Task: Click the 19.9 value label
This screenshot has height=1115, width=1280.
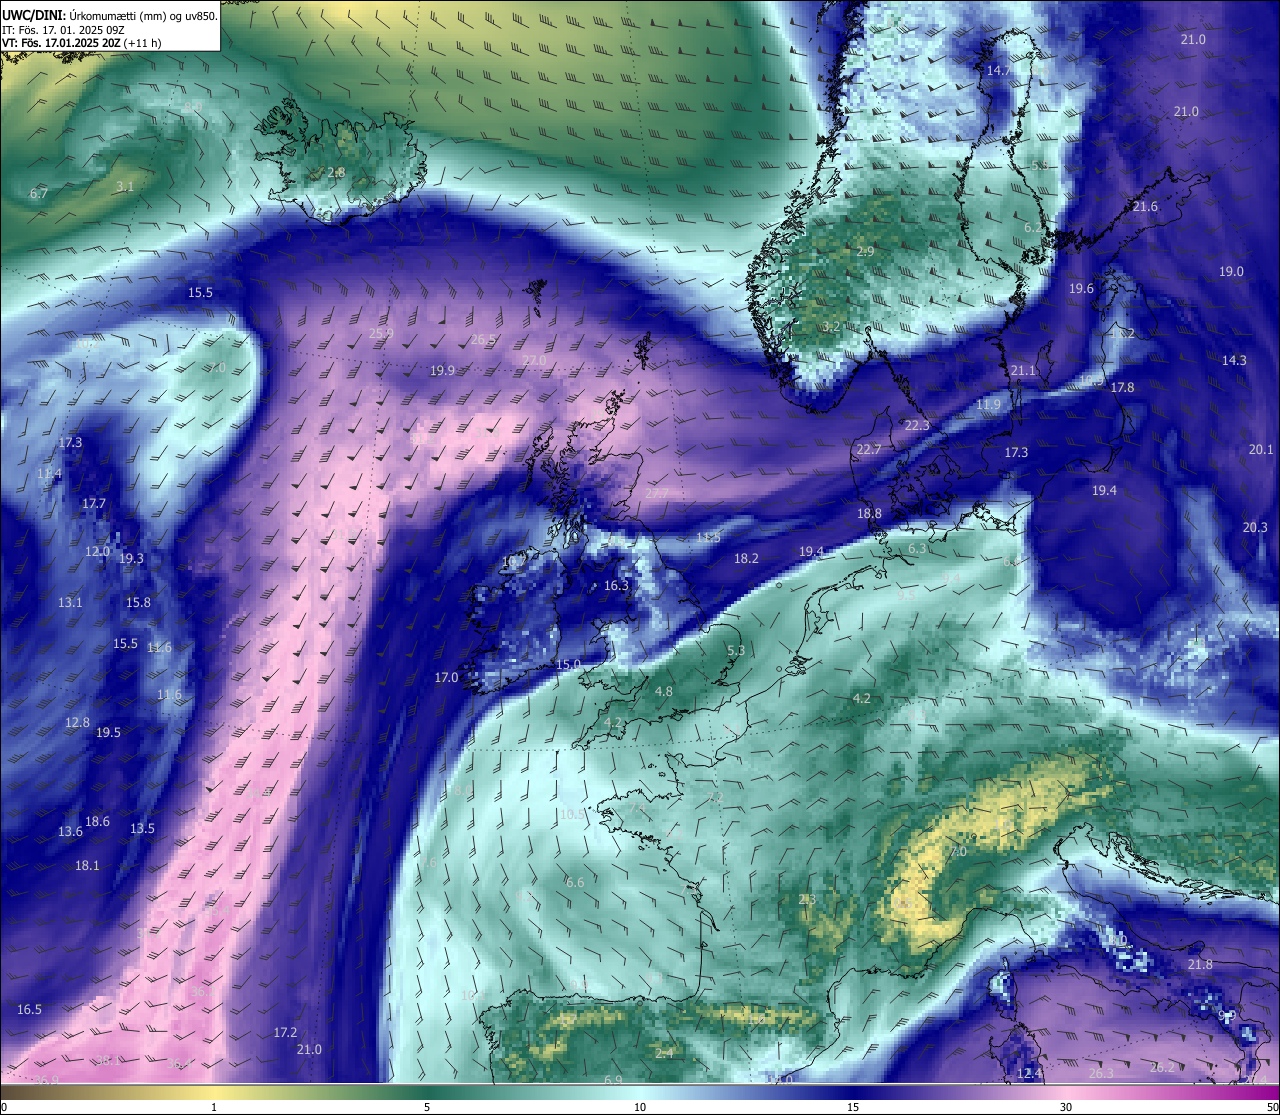Action: coord(442,371)
